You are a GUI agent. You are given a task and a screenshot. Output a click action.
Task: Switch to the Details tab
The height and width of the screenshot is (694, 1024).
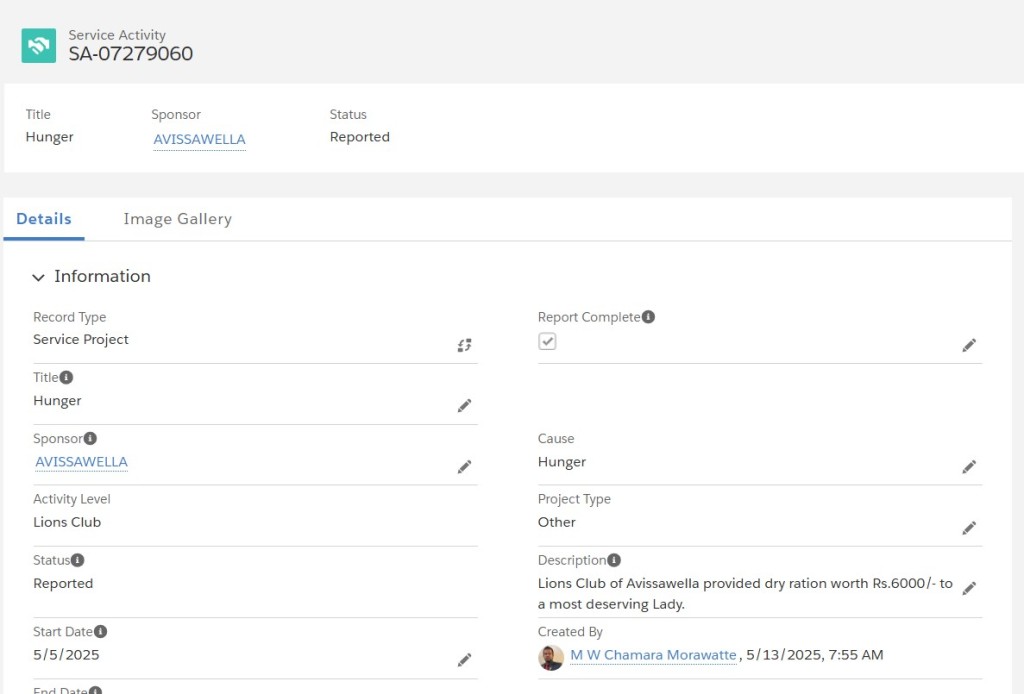(44, 219)
